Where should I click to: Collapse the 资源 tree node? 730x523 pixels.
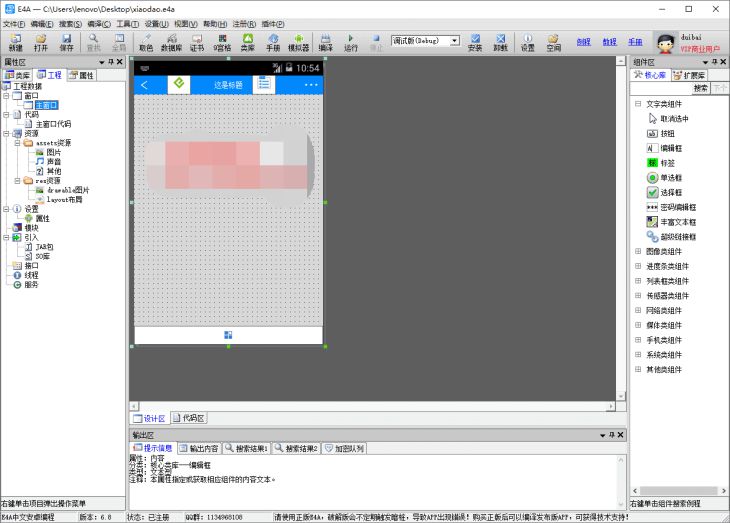pyautogui.click(x=6, y=133)
